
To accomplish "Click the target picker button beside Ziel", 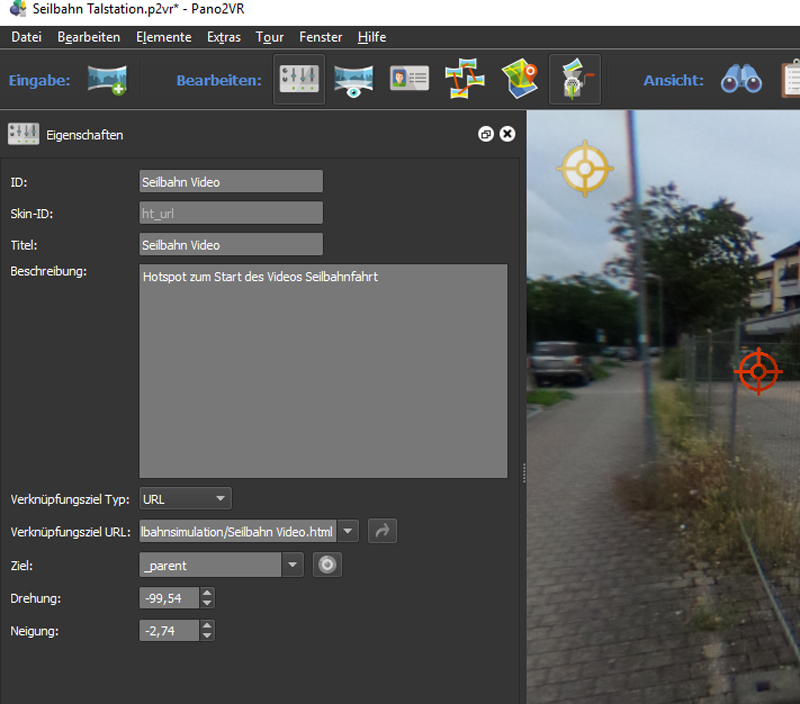I will coord(327,565).
